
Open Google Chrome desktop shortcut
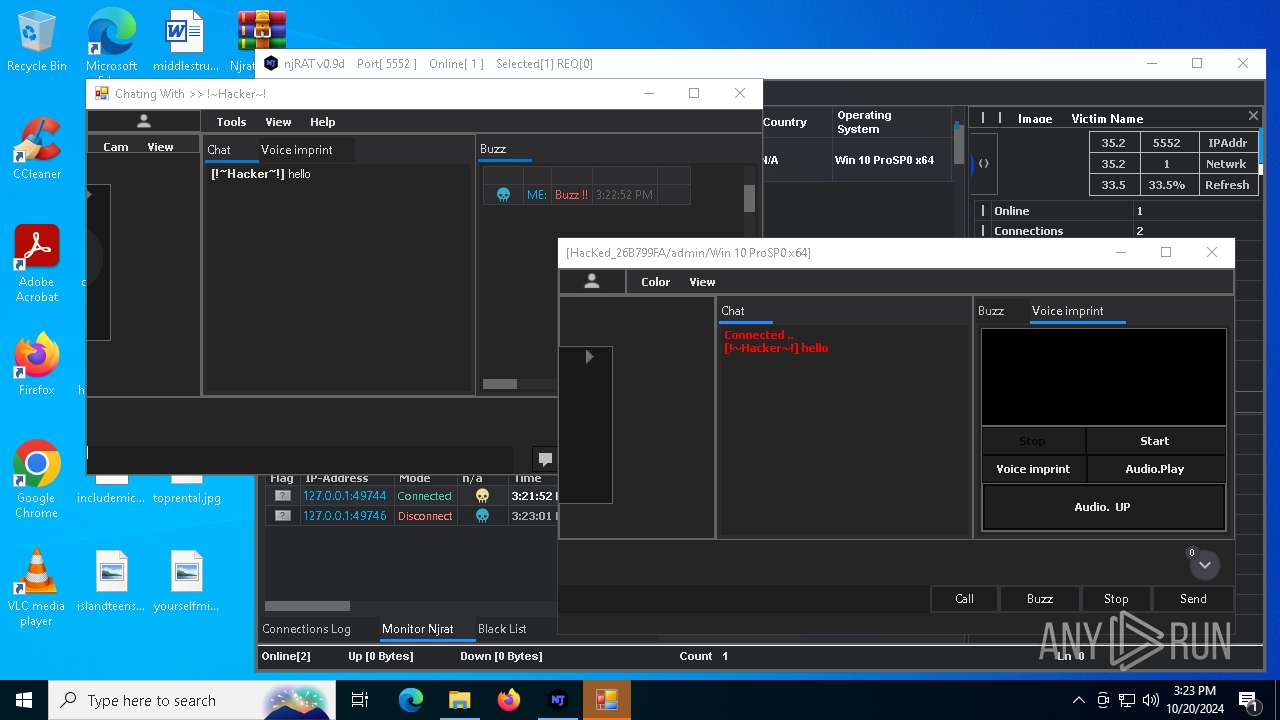coord(37,480)
